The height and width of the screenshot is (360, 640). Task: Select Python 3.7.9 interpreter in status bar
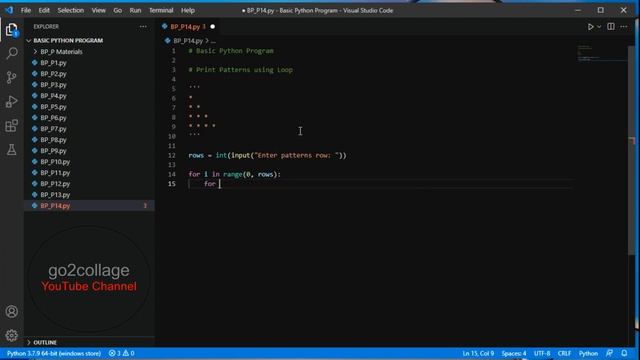(53, 353)
